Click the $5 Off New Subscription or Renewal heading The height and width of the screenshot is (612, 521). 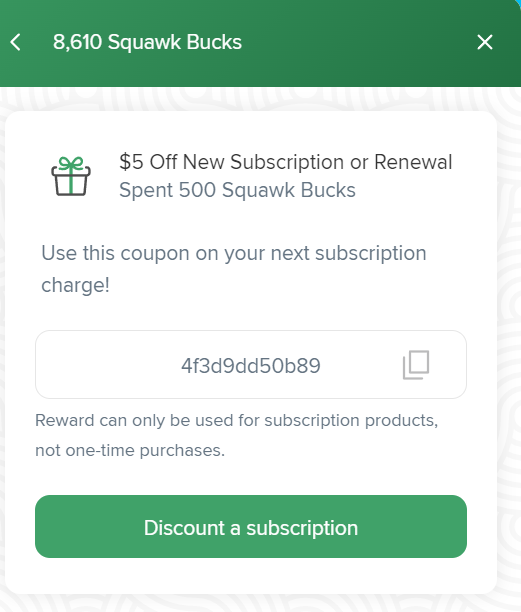pyautogui.click(x=286, y=162)
